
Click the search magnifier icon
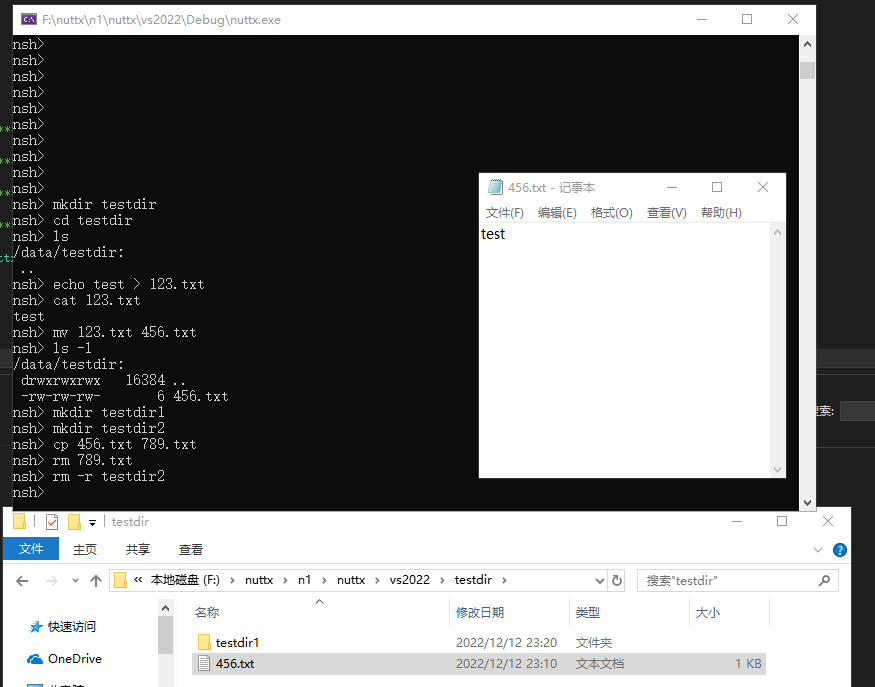(824, 581)
